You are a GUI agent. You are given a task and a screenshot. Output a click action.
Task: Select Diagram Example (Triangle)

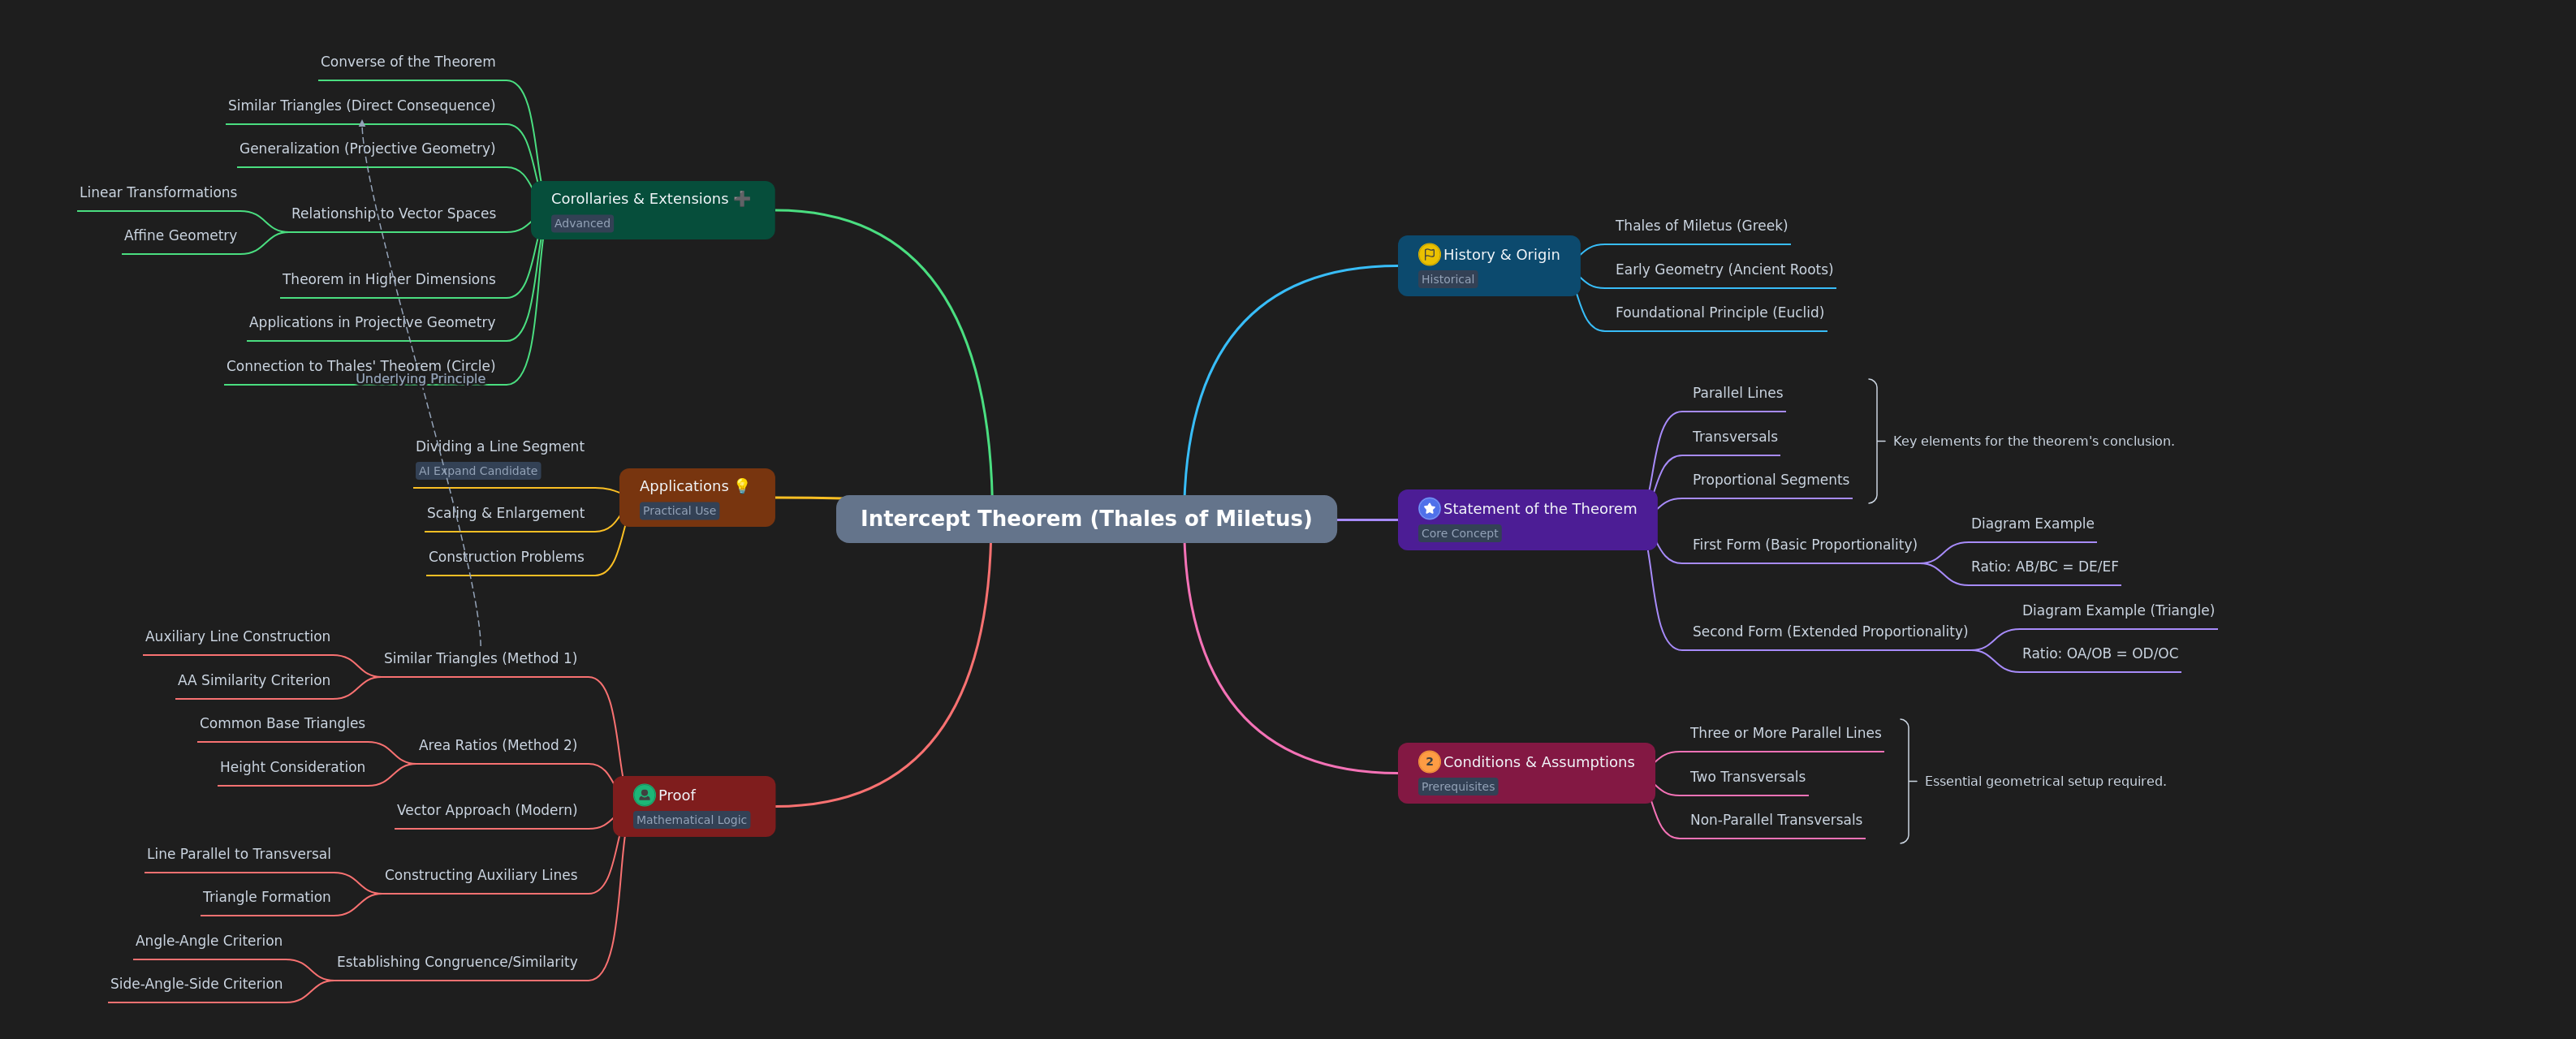(x=2117, y=611)
